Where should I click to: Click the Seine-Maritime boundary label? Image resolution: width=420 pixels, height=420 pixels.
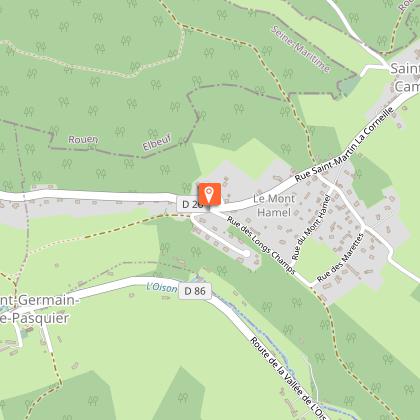point(301,49)
